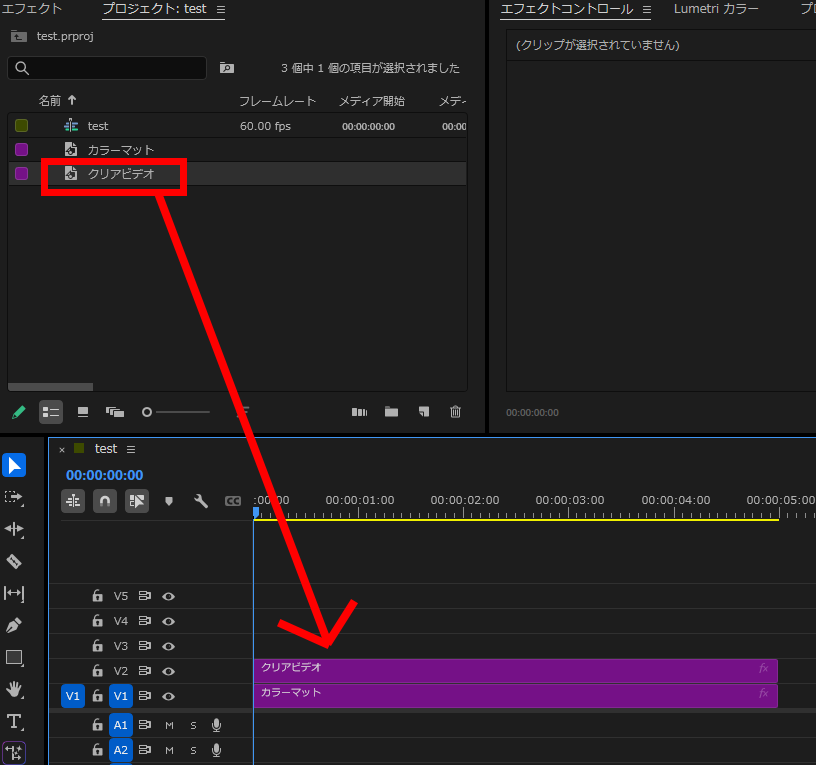Image resolution: width=816 pixels, height=765 pixels.
Task: Switch to エフェクト tab
Action: (32, 9)
